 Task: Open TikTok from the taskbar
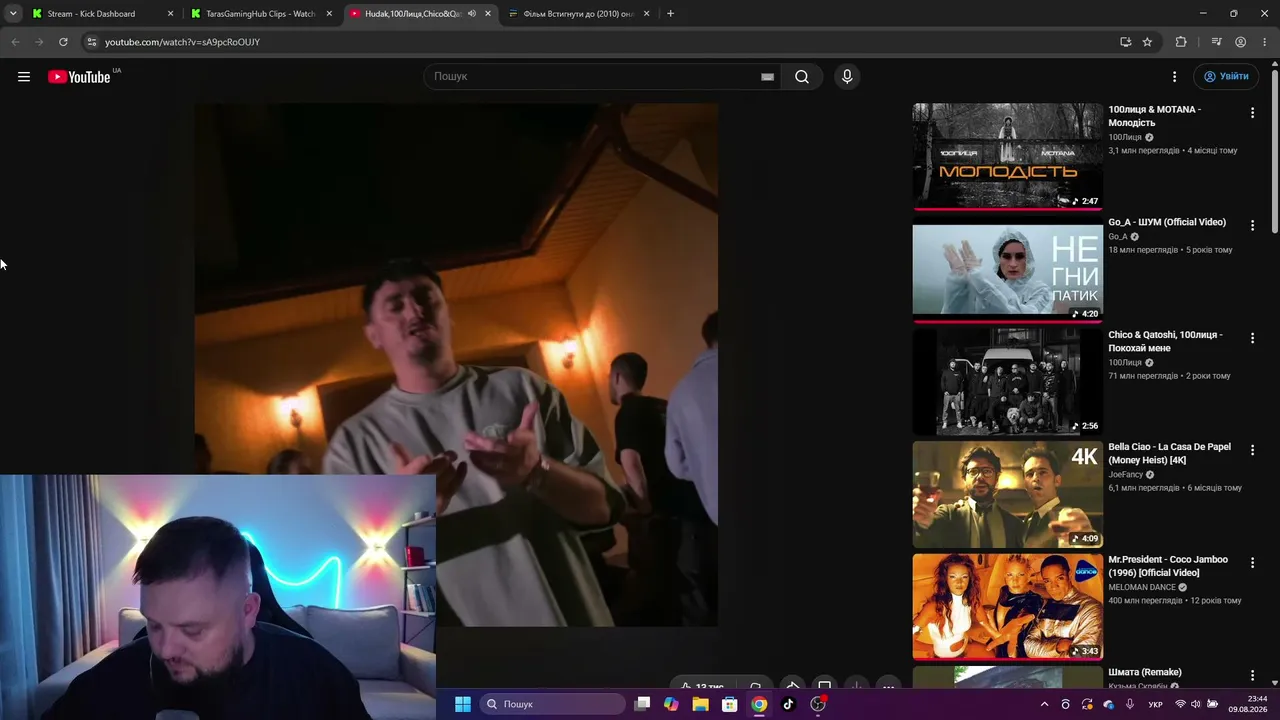coord(788,704)
